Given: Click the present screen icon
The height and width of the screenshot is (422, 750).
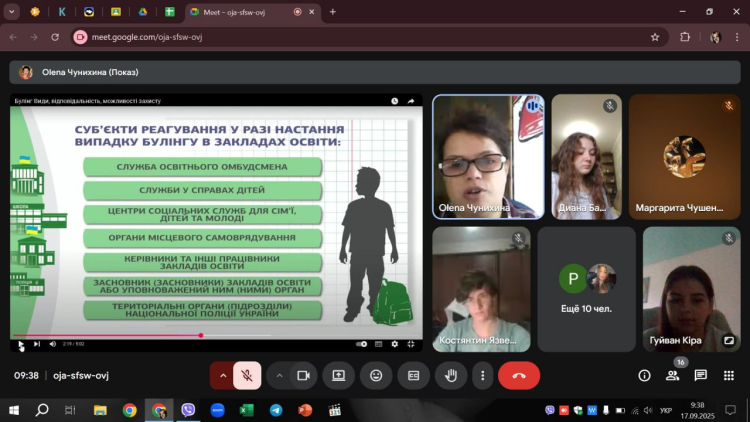Looking at the screenshot, I should coord(339,375).
